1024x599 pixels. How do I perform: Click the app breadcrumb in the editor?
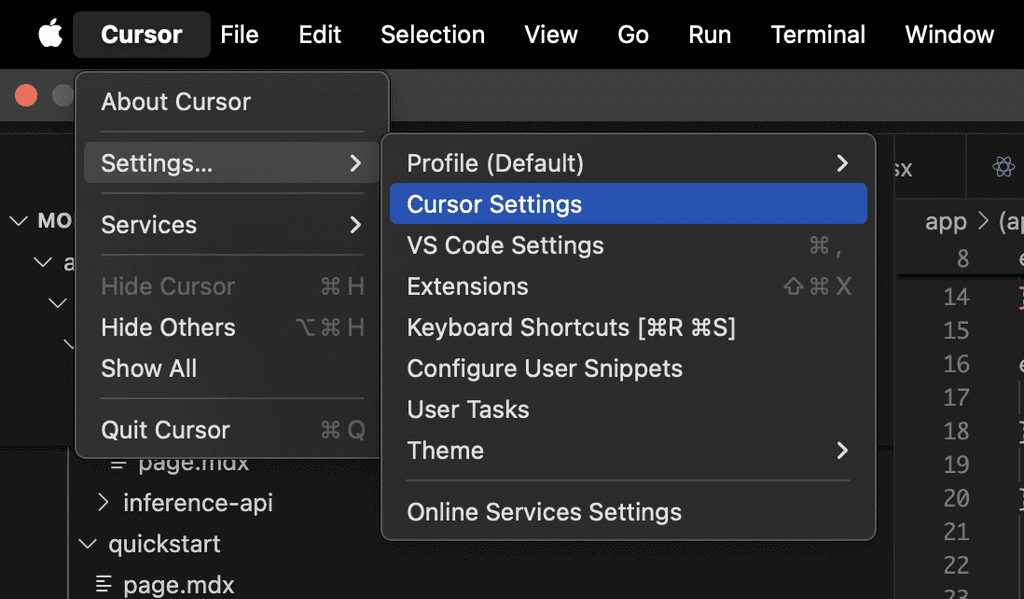coord(945,221)
